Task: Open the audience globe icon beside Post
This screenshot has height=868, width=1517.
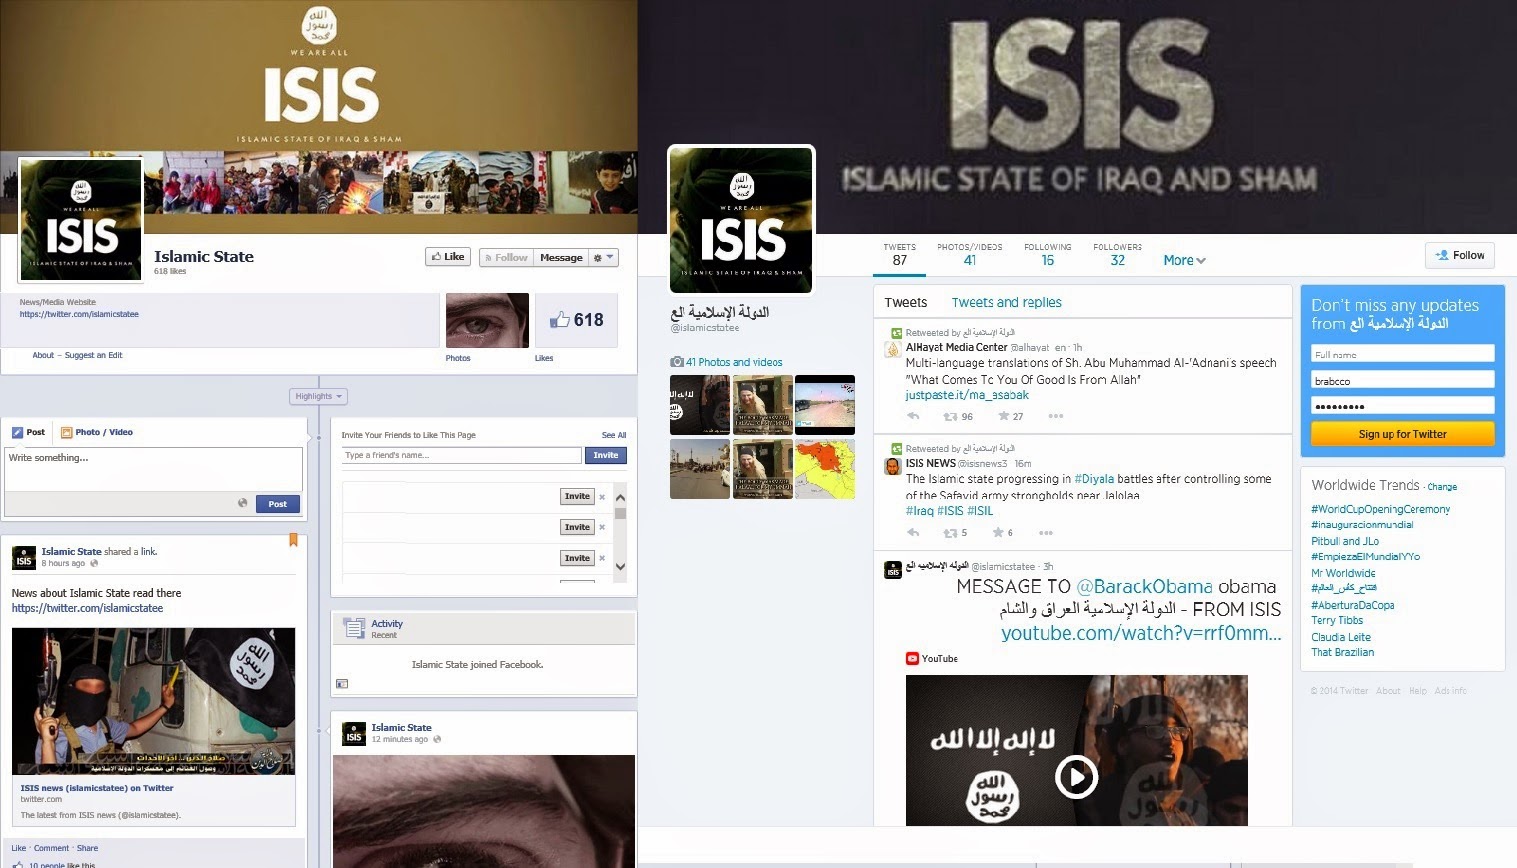Action: click(x=242, y=503)
